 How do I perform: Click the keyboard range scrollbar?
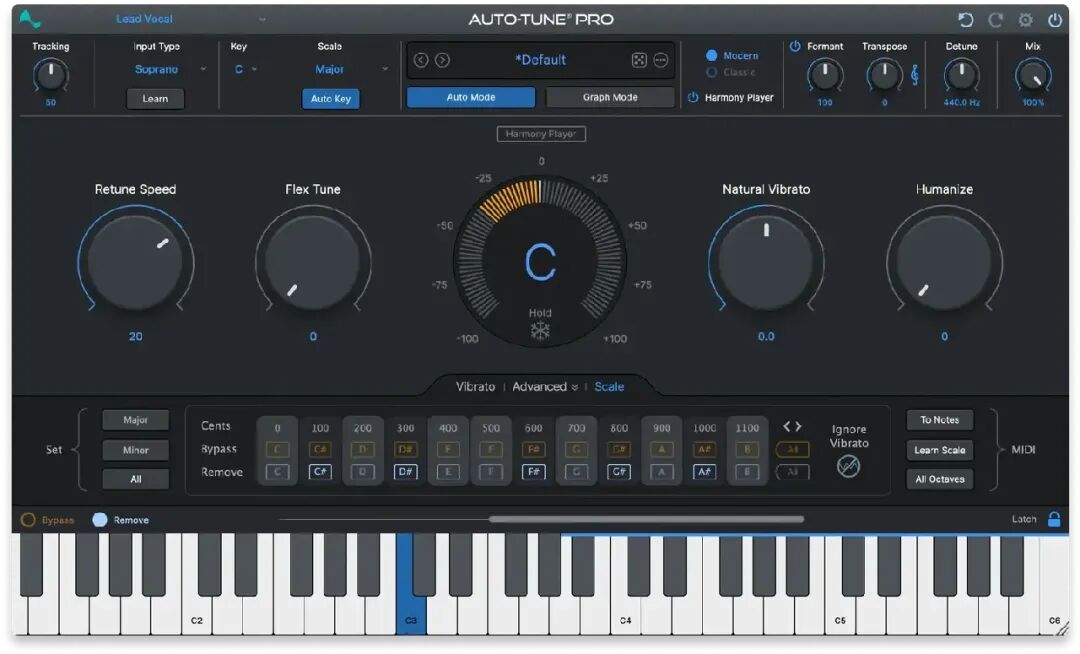pyautogui.click(x=646, y=519)
